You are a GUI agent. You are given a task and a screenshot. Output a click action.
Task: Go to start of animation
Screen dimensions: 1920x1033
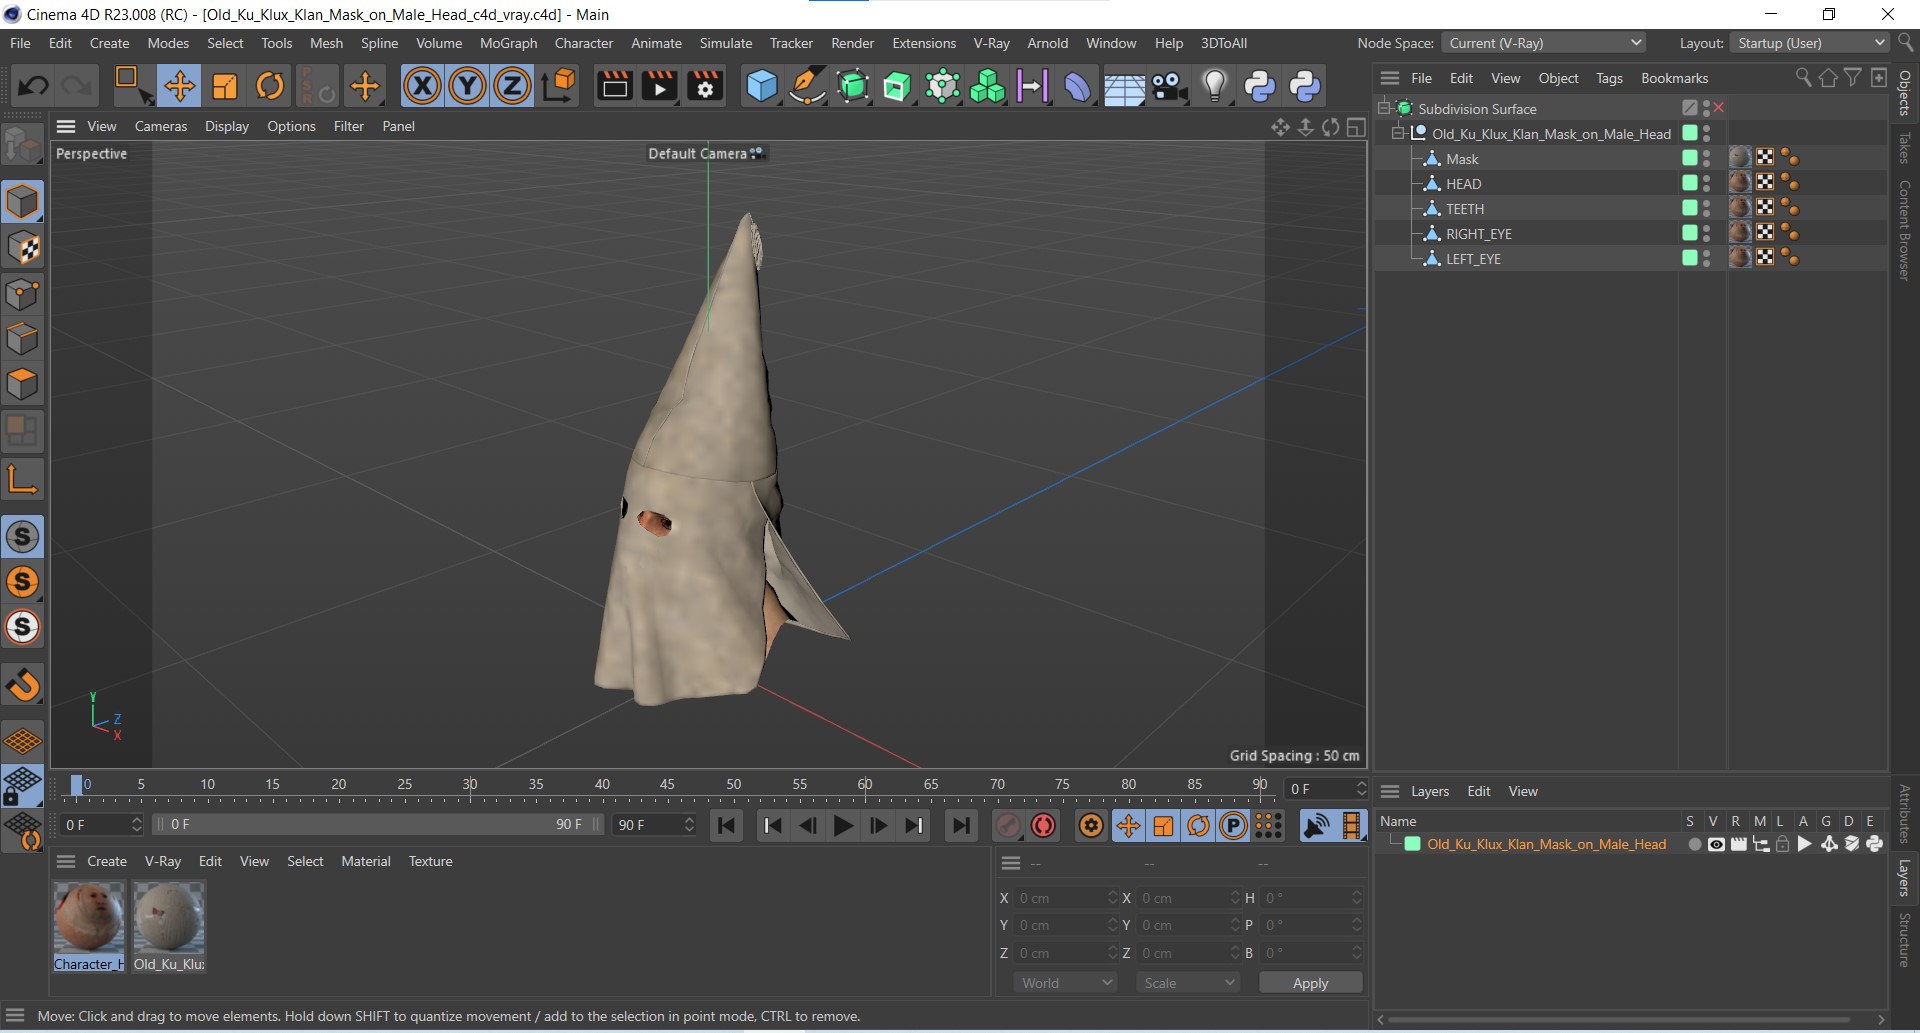coord(727,825)
